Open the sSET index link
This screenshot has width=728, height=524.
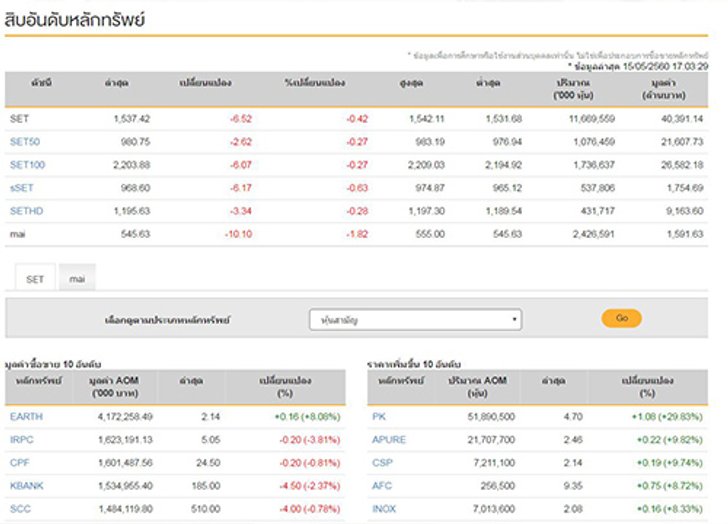click(21, 188)
